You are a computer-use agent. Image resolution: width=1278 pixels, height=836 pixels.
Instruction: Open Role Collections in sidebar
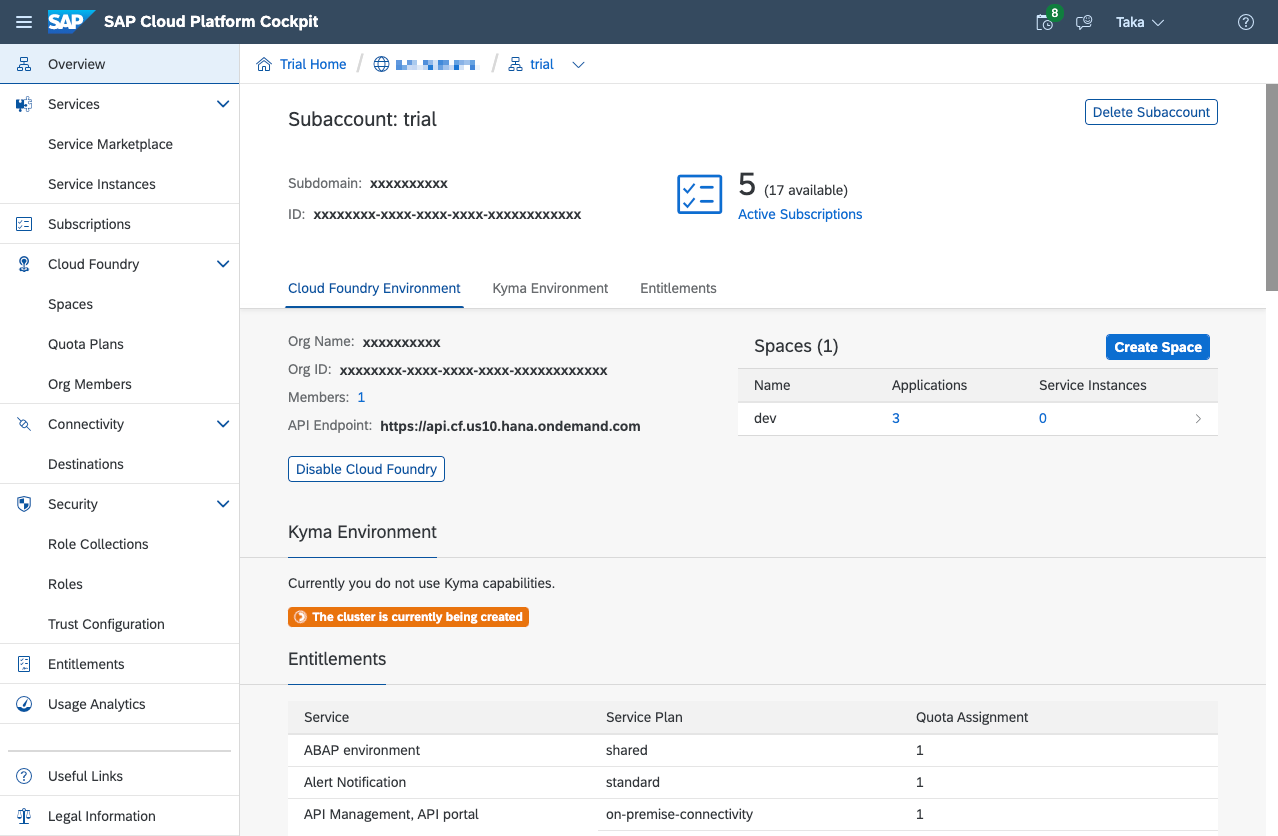coord(98,544)
